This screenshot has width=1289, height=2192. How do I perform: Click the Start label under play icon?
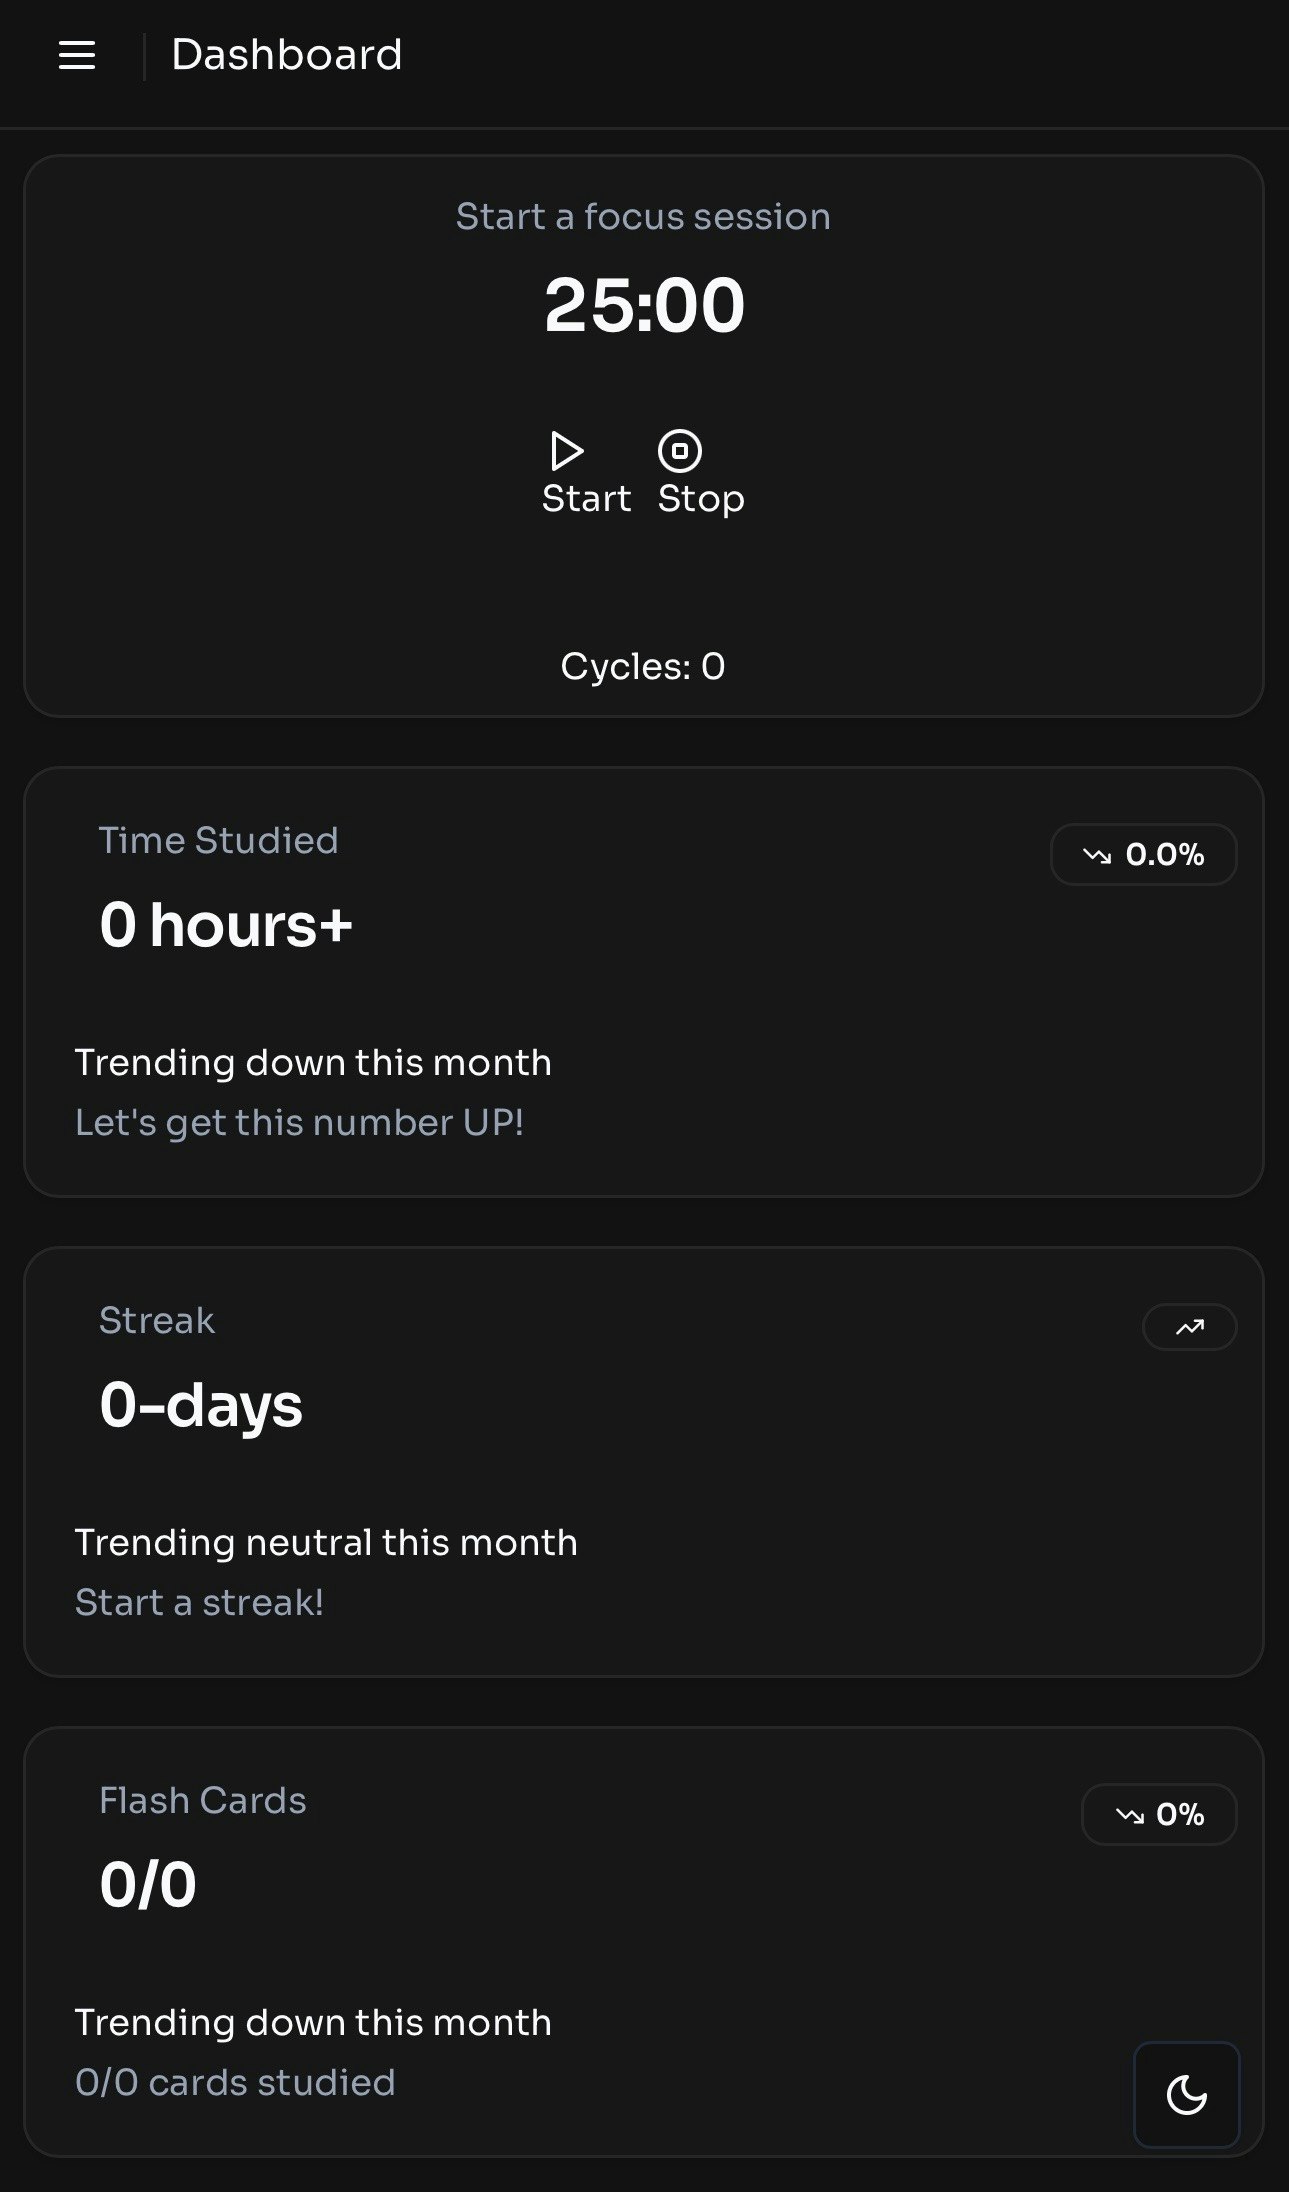[x=587, y=498]
